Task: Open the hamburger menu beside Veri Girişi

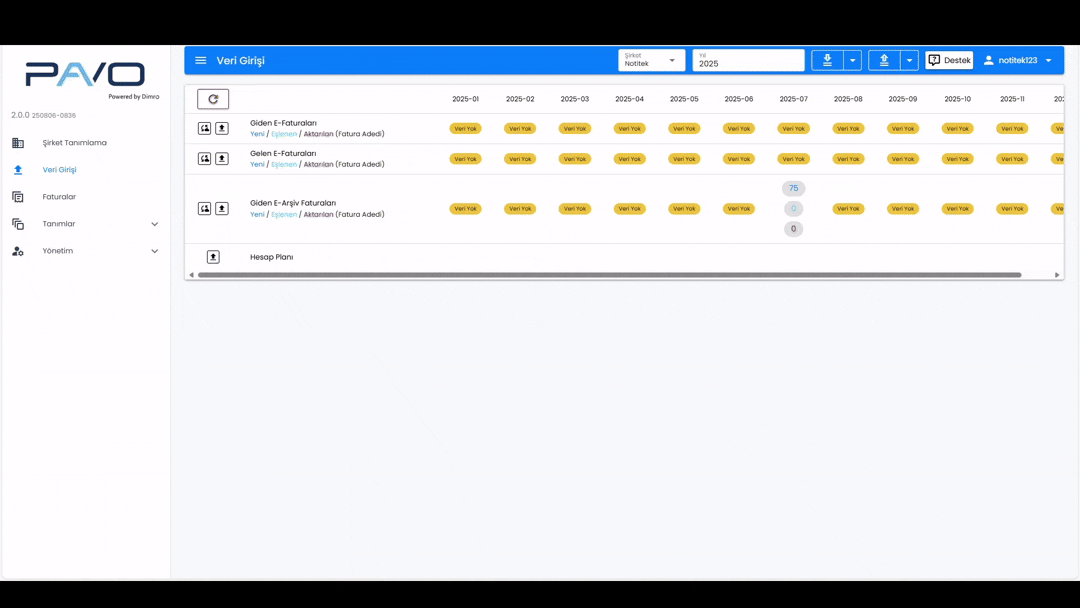Action: tap(201, 60)
